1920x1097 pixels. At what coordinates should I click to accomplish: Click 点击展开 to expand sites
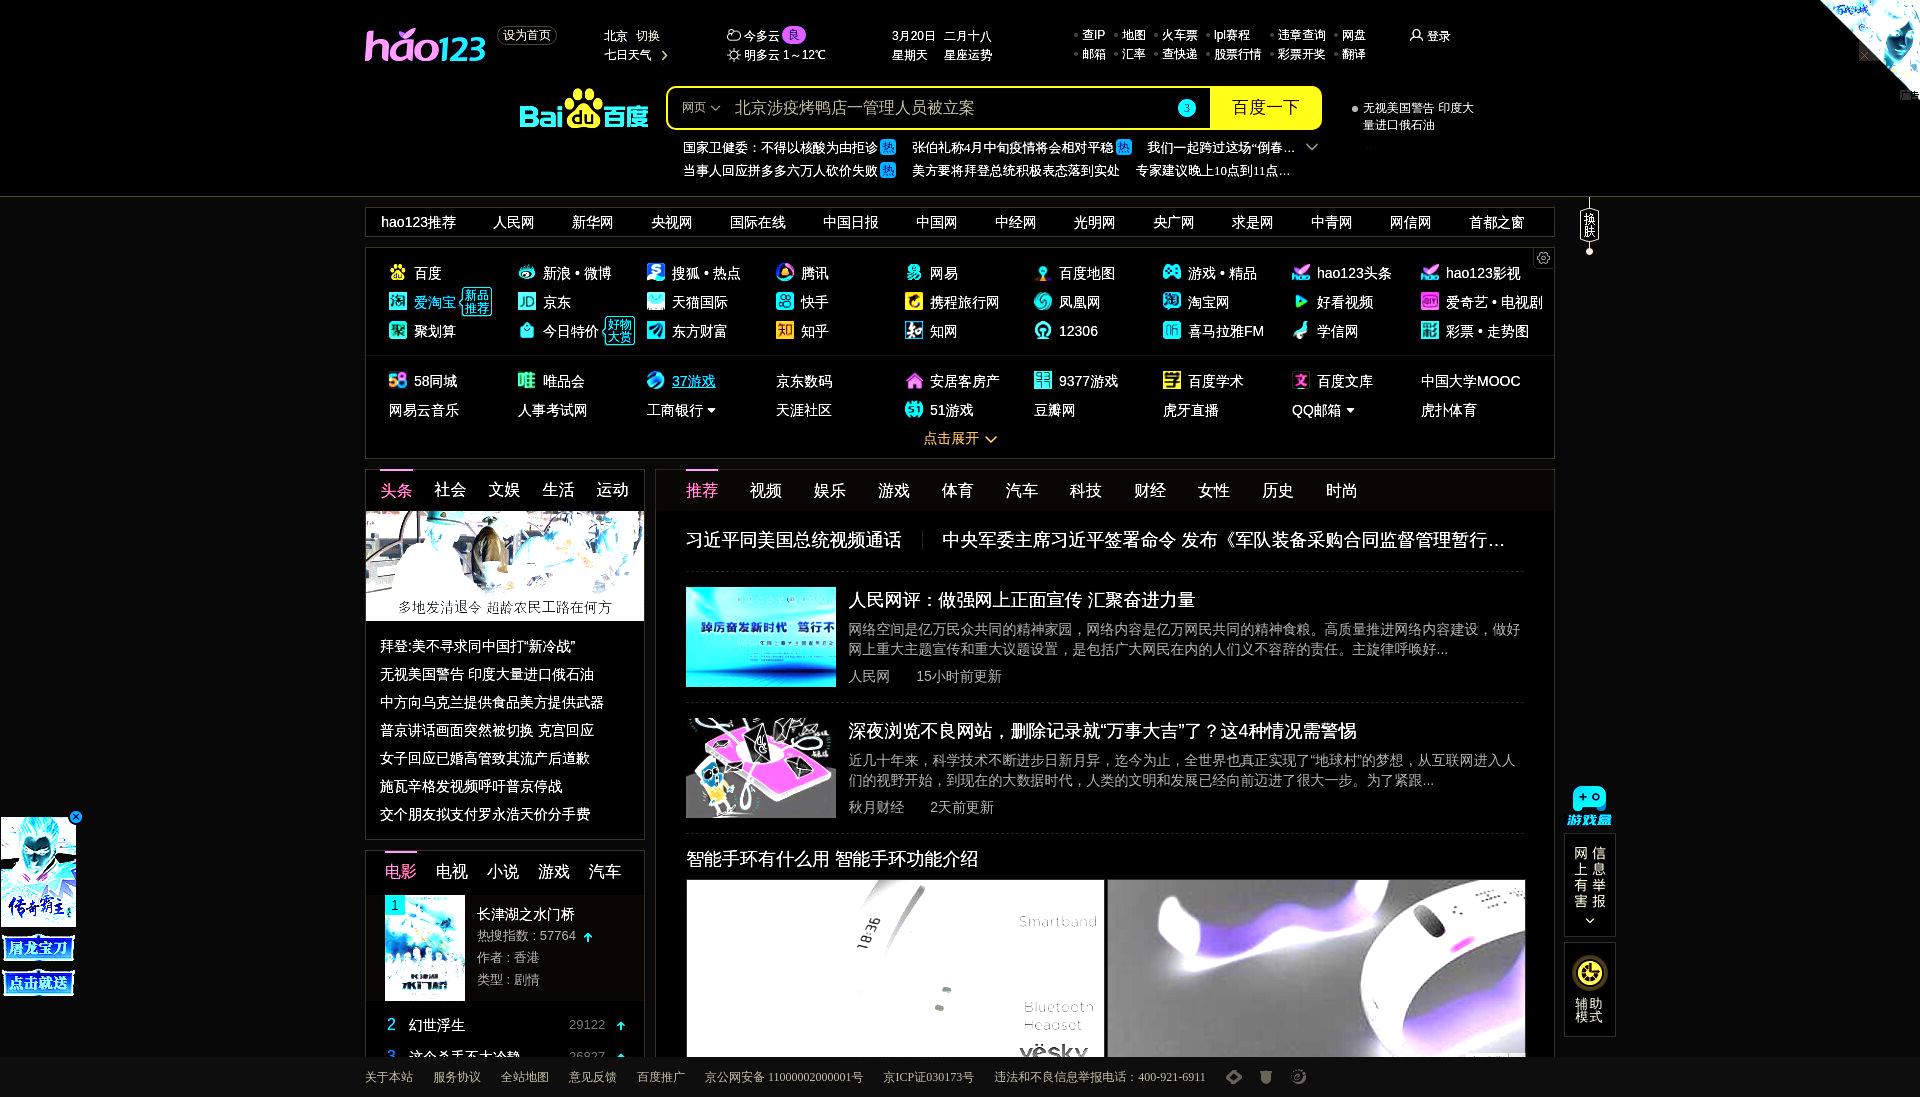click(960, 438)
